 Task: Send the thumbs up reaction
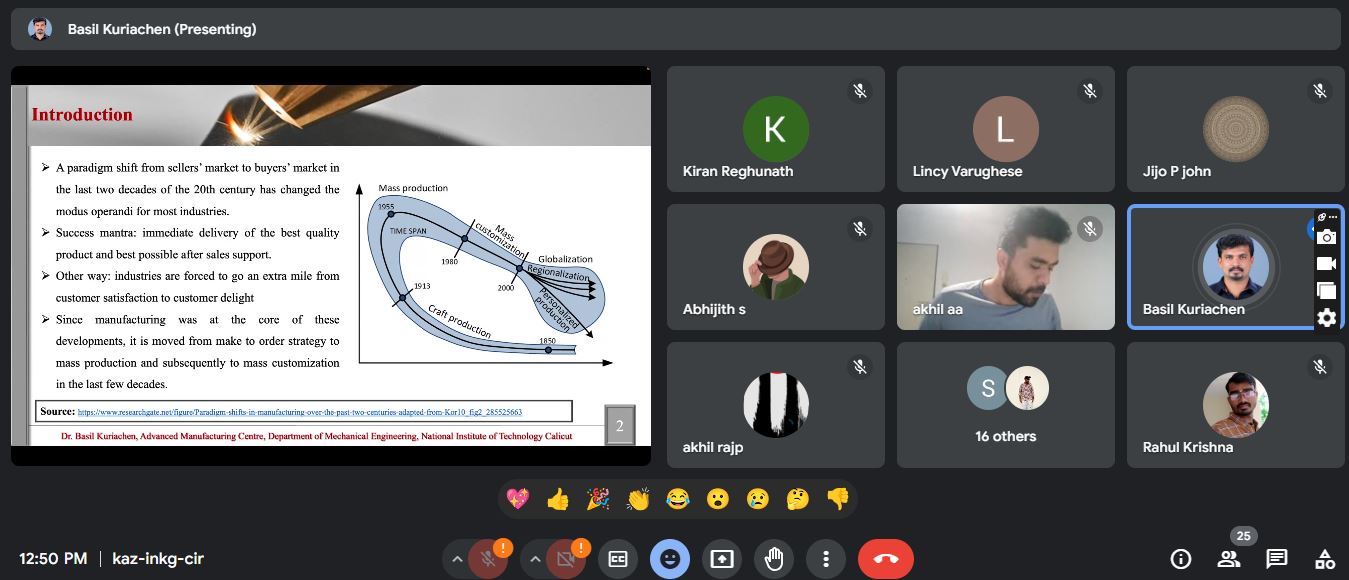pos(558,499)
